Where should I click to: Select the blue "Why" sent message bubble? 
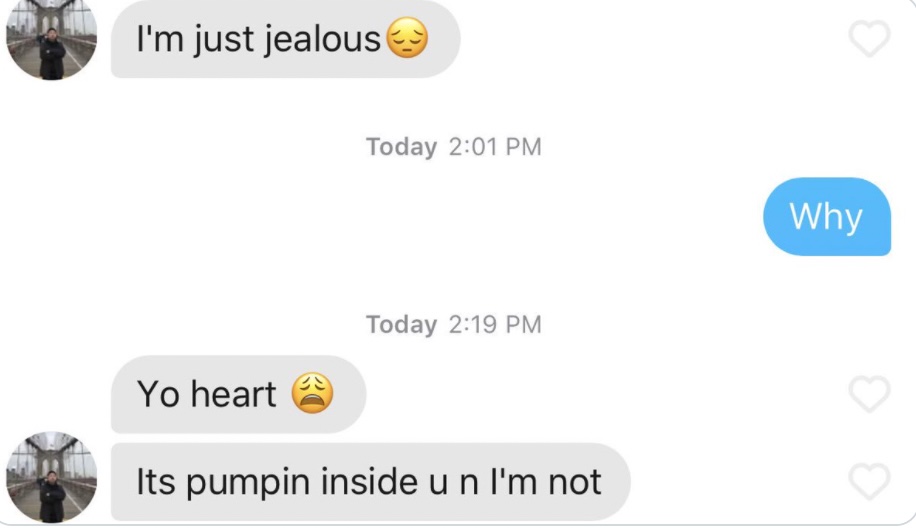click(x=827, y=217)
